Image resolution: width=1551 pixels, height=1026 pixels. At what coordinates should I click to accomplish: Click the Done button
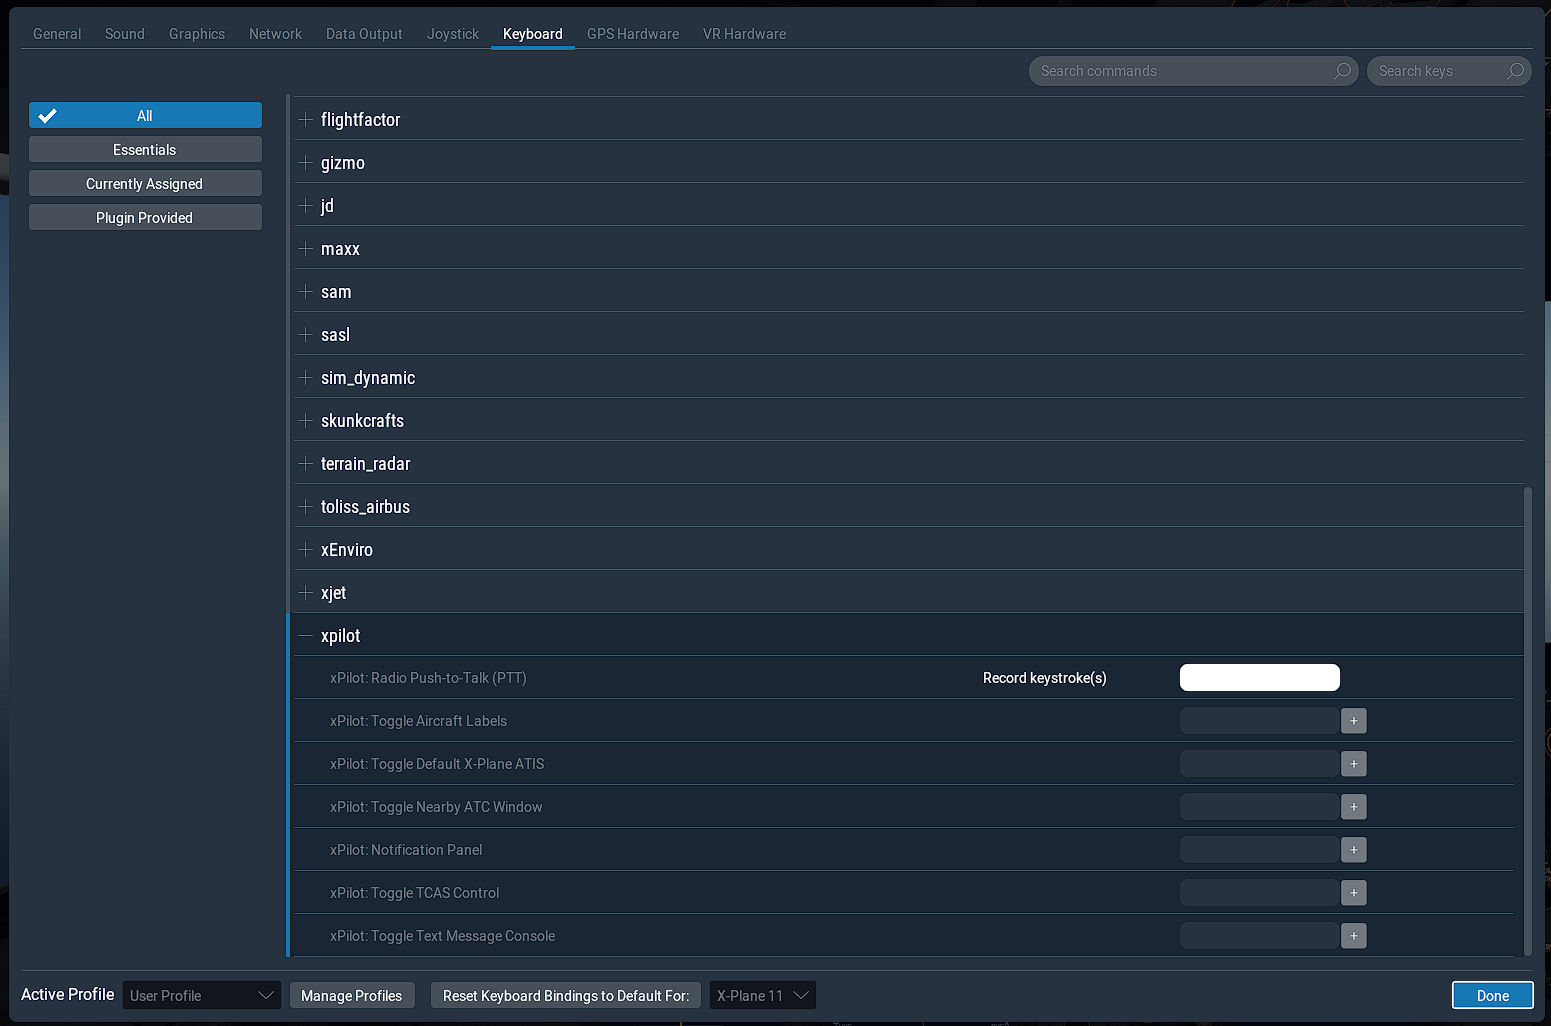tap(1492, 995)
